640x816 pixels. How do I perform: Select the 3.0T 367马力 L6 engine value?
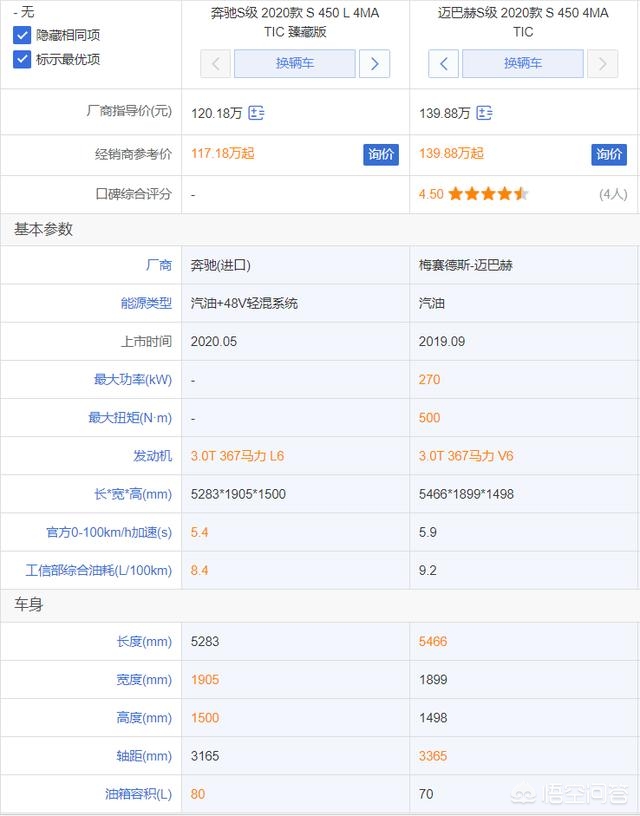coord(237,456)
